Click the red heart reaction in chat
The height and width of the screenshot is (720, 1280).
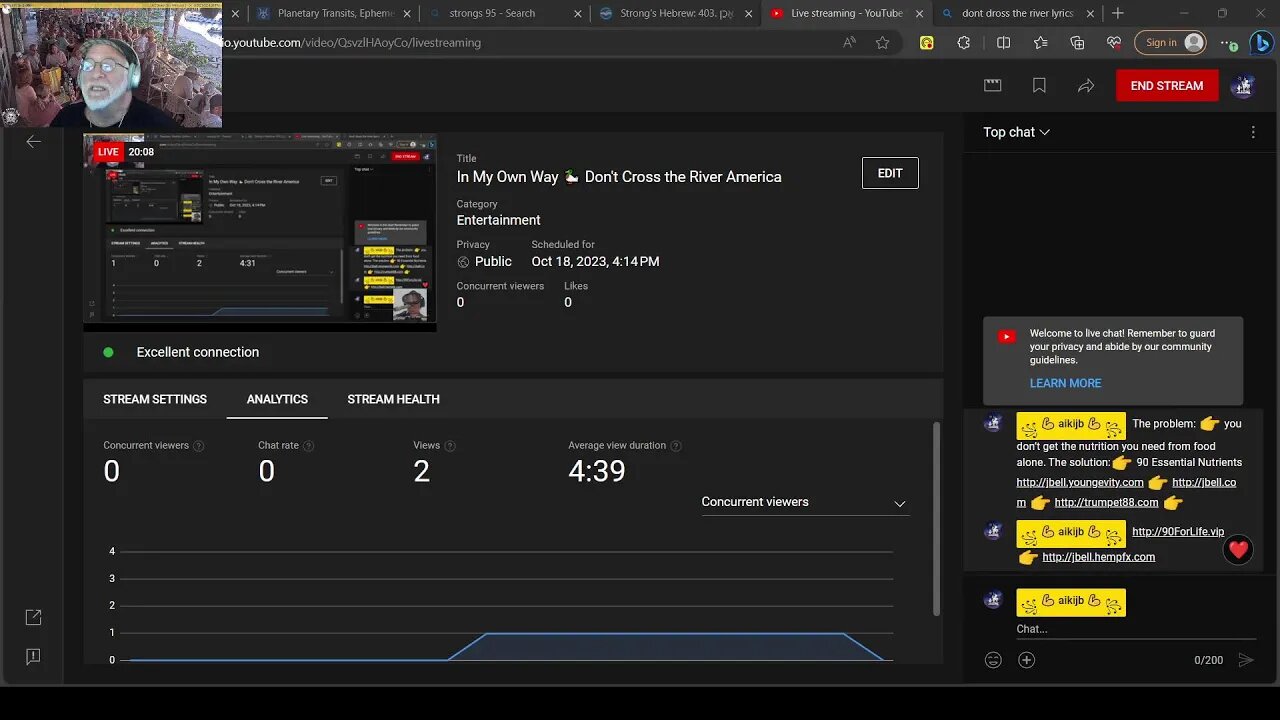click(1238, 549)
